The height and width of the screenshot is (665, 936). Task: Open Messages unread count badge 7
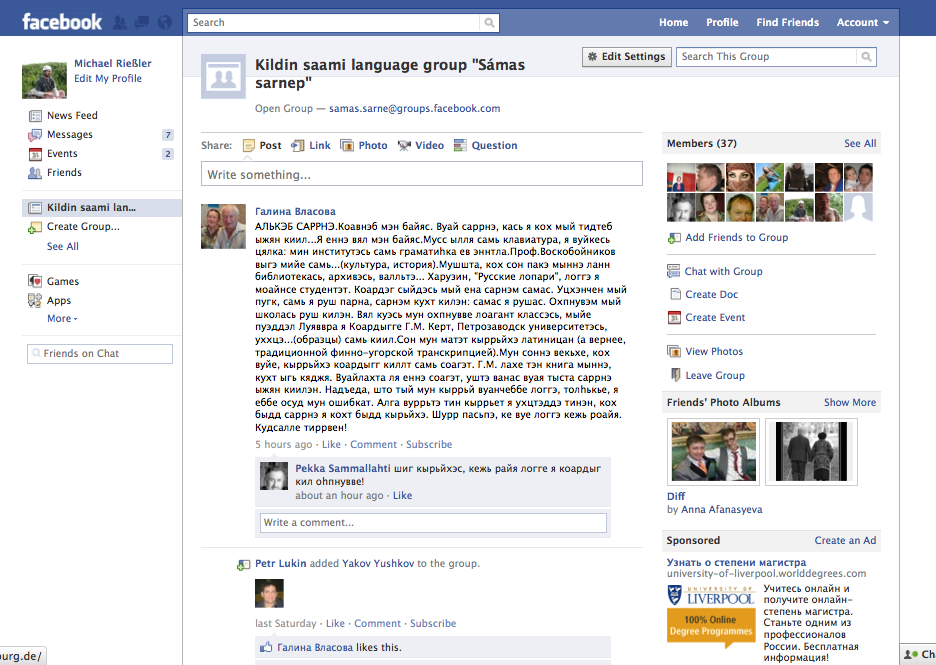pos(168,135)
